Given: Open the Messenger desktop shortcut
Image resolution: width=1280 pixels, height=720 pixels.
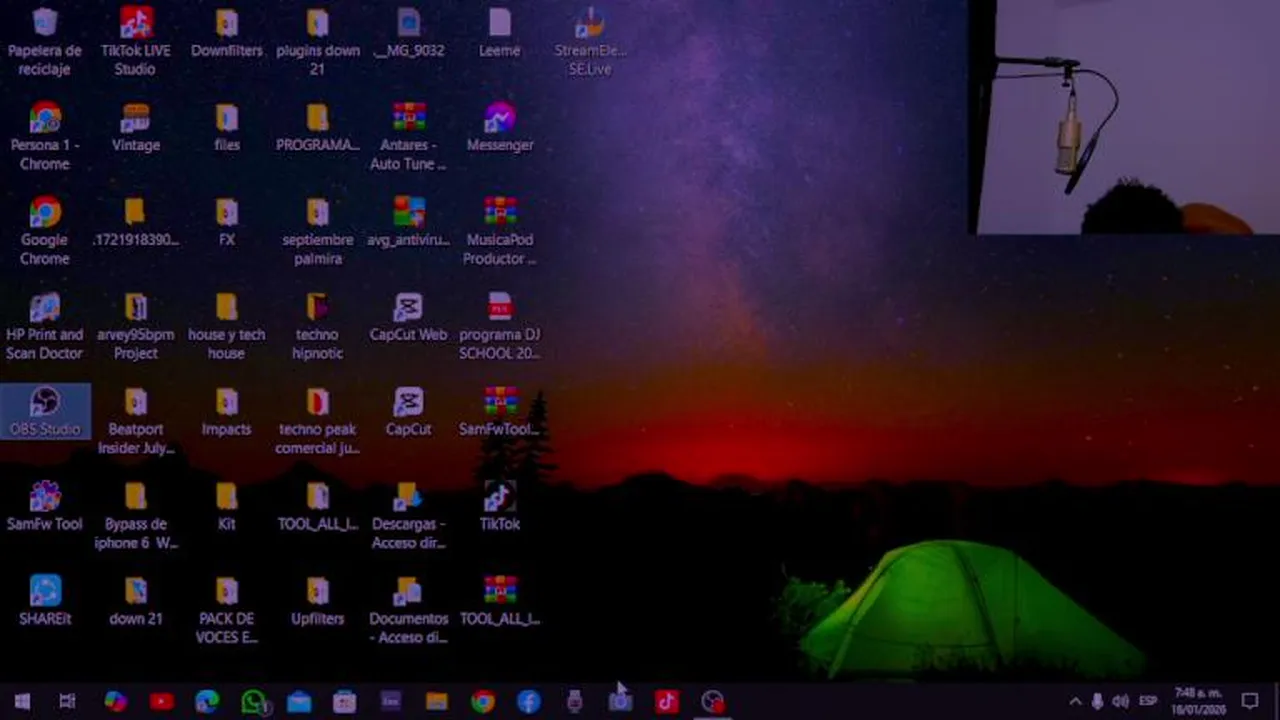Looking at the screenshot, I should [500, 128].
